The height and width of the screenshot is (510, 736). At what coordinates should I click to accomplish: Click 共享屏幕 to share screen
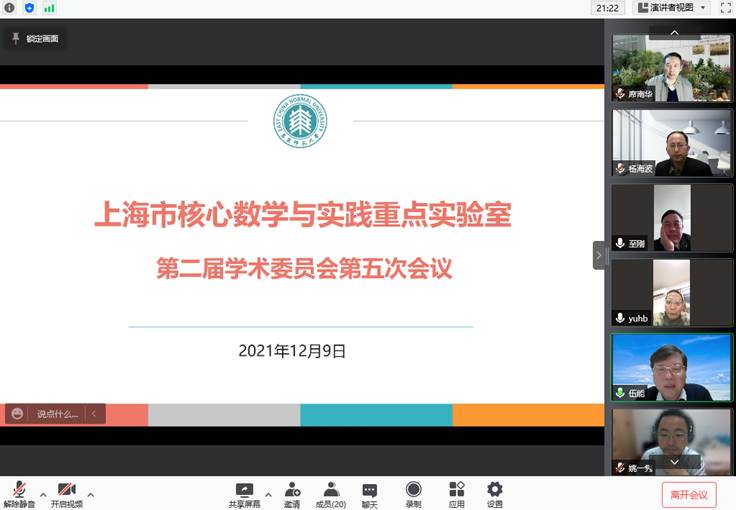[244, 494]
